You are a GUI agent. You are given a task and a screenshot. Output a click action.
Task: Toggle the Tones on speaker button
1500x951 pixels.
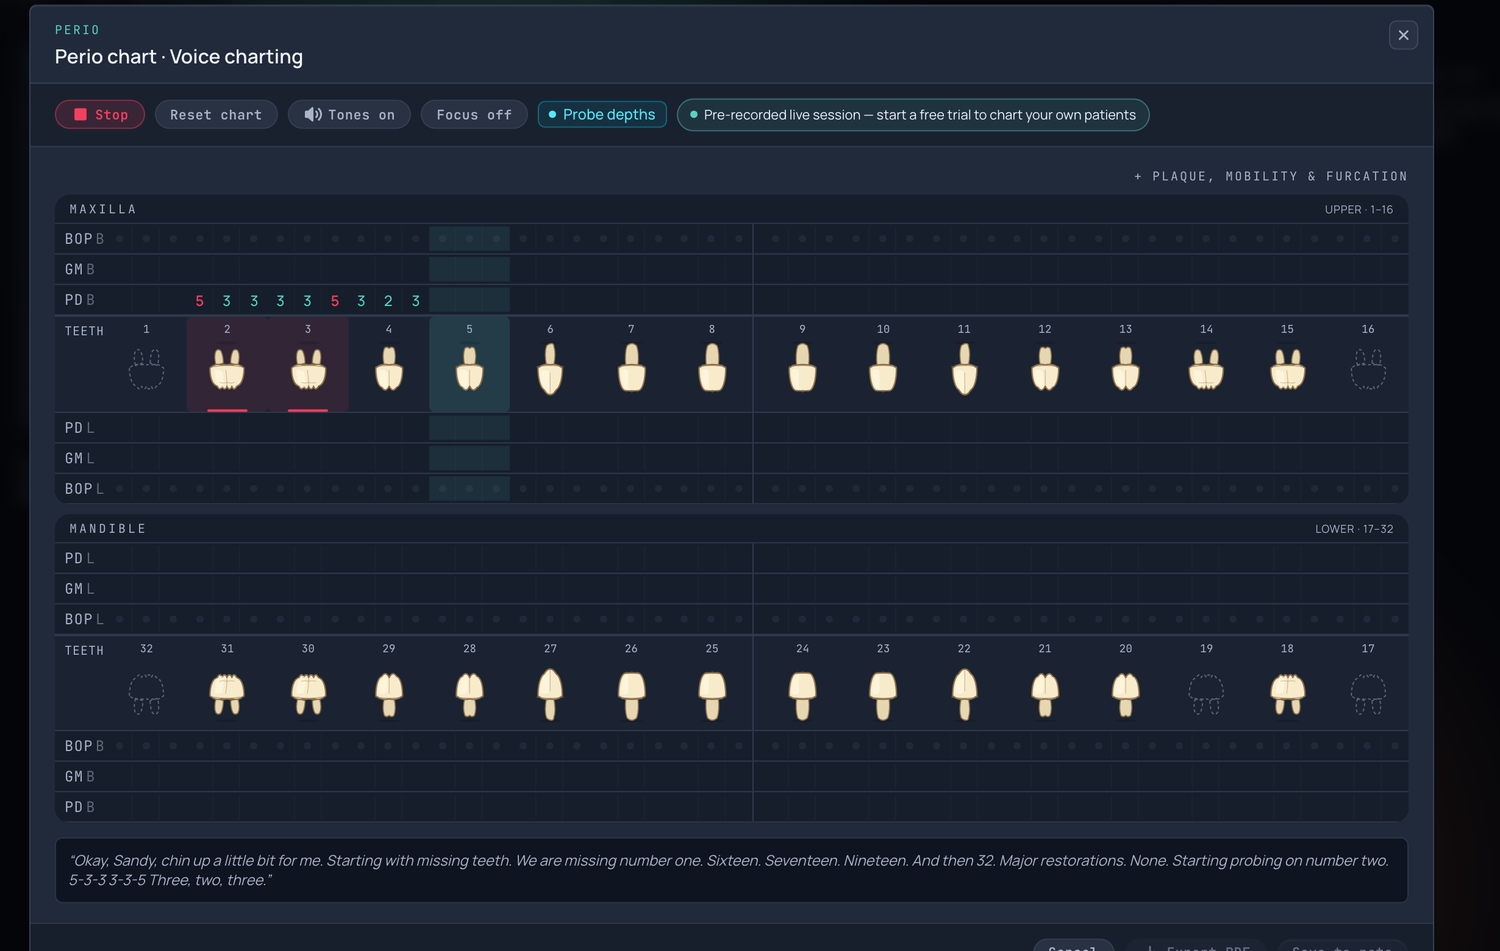(x=349, y=115)
